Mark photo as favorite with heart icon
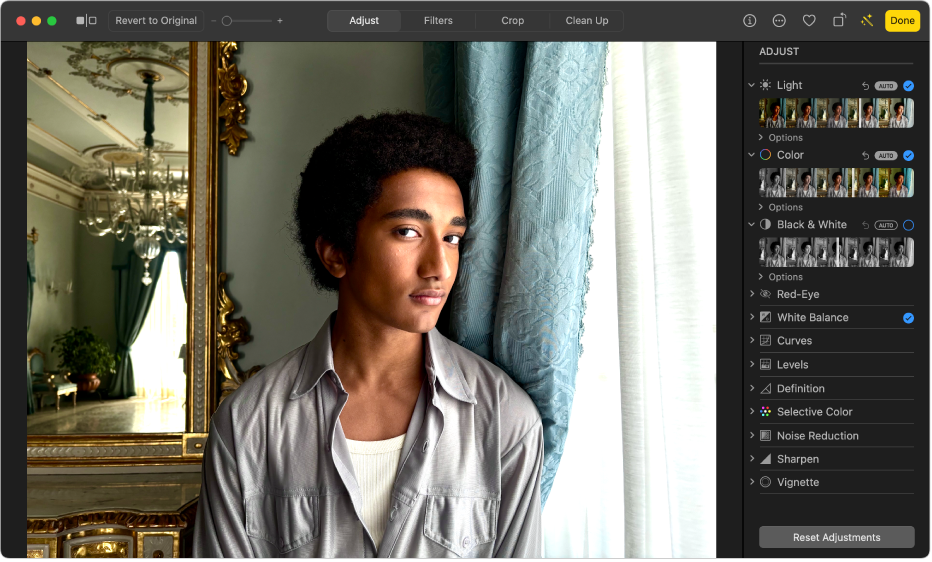This screenshot has height=562, width=932. [x=809, y=21]
